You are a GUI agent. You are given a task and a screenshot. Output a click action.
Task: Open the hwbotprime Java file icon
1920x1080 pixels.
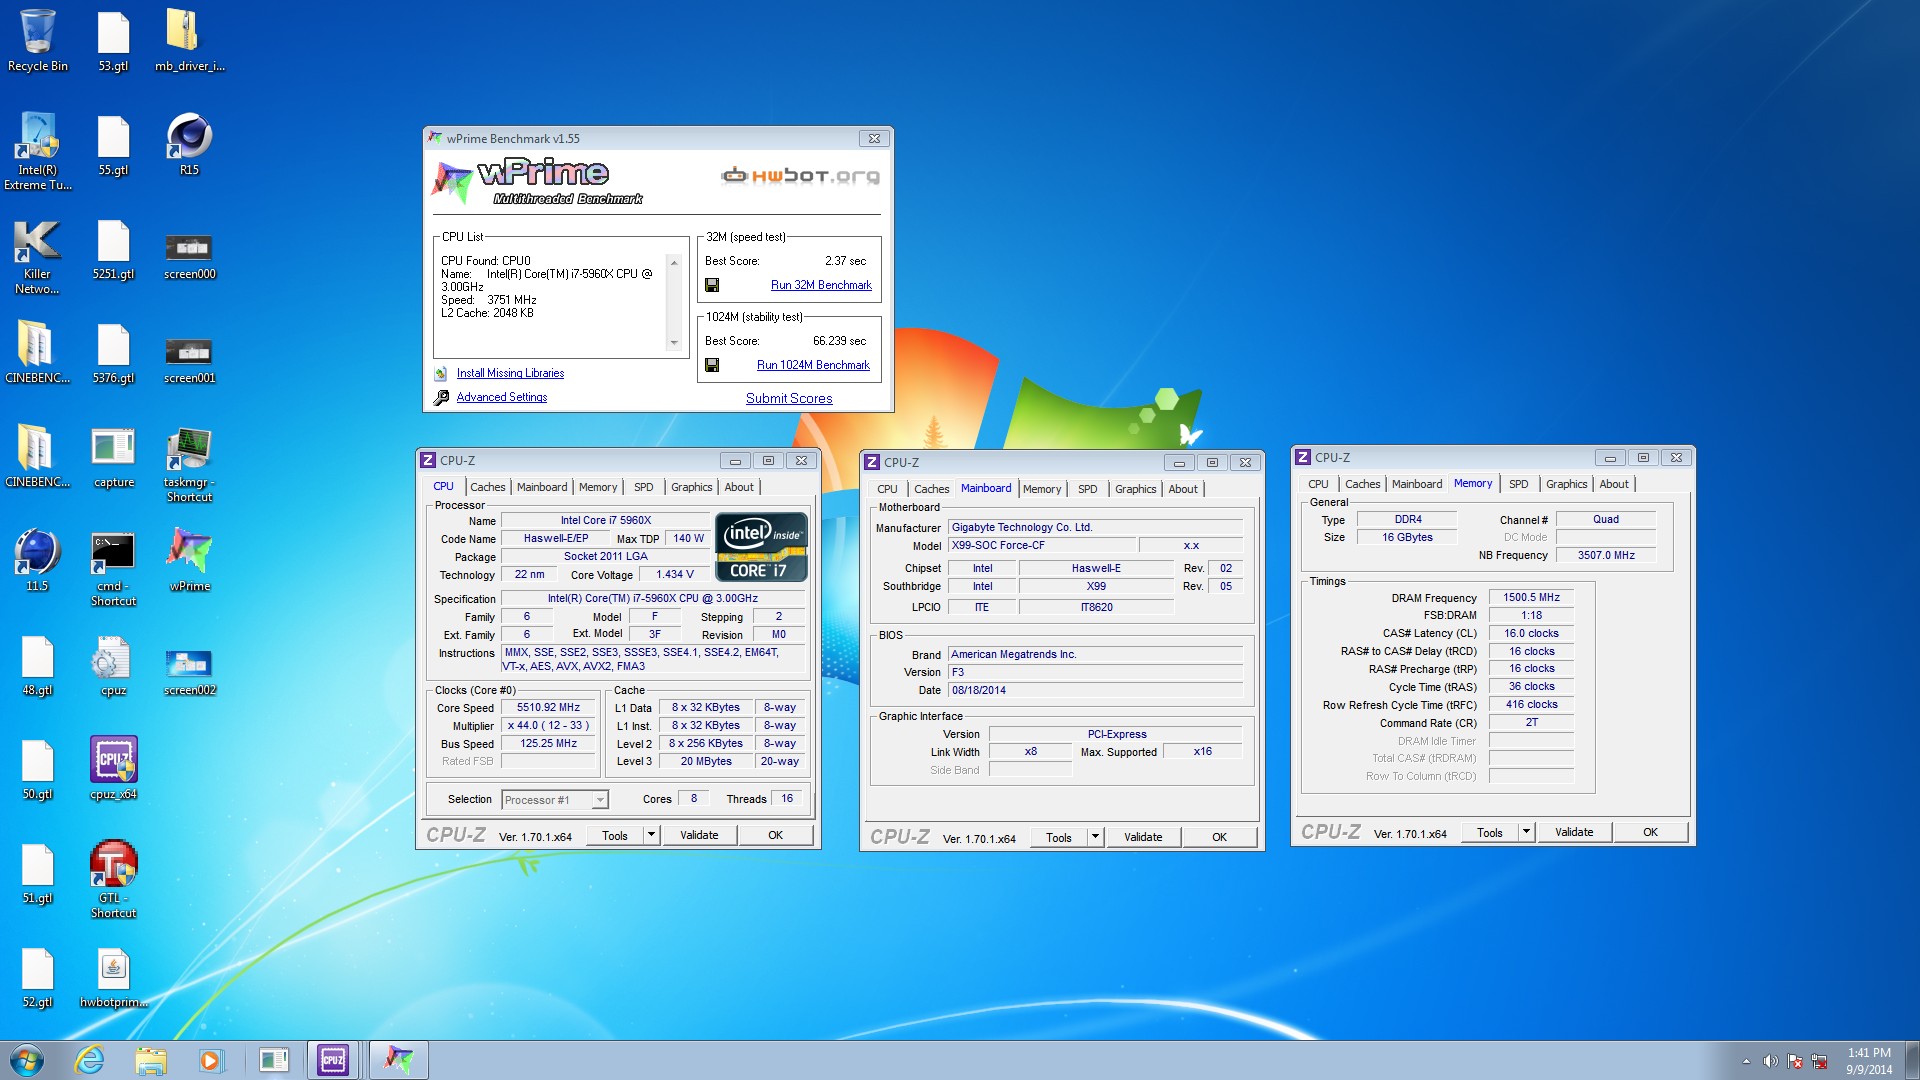[113, 977]
